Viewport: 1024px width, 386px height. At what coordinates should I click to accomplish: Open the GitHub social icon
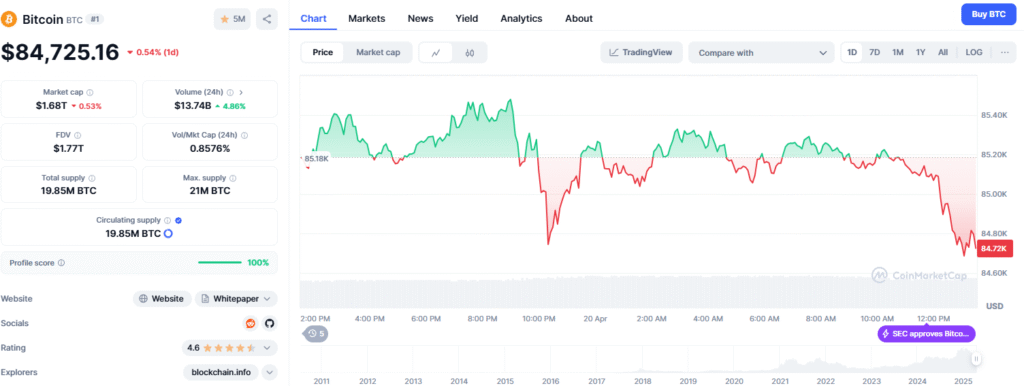tap(268, 323)
